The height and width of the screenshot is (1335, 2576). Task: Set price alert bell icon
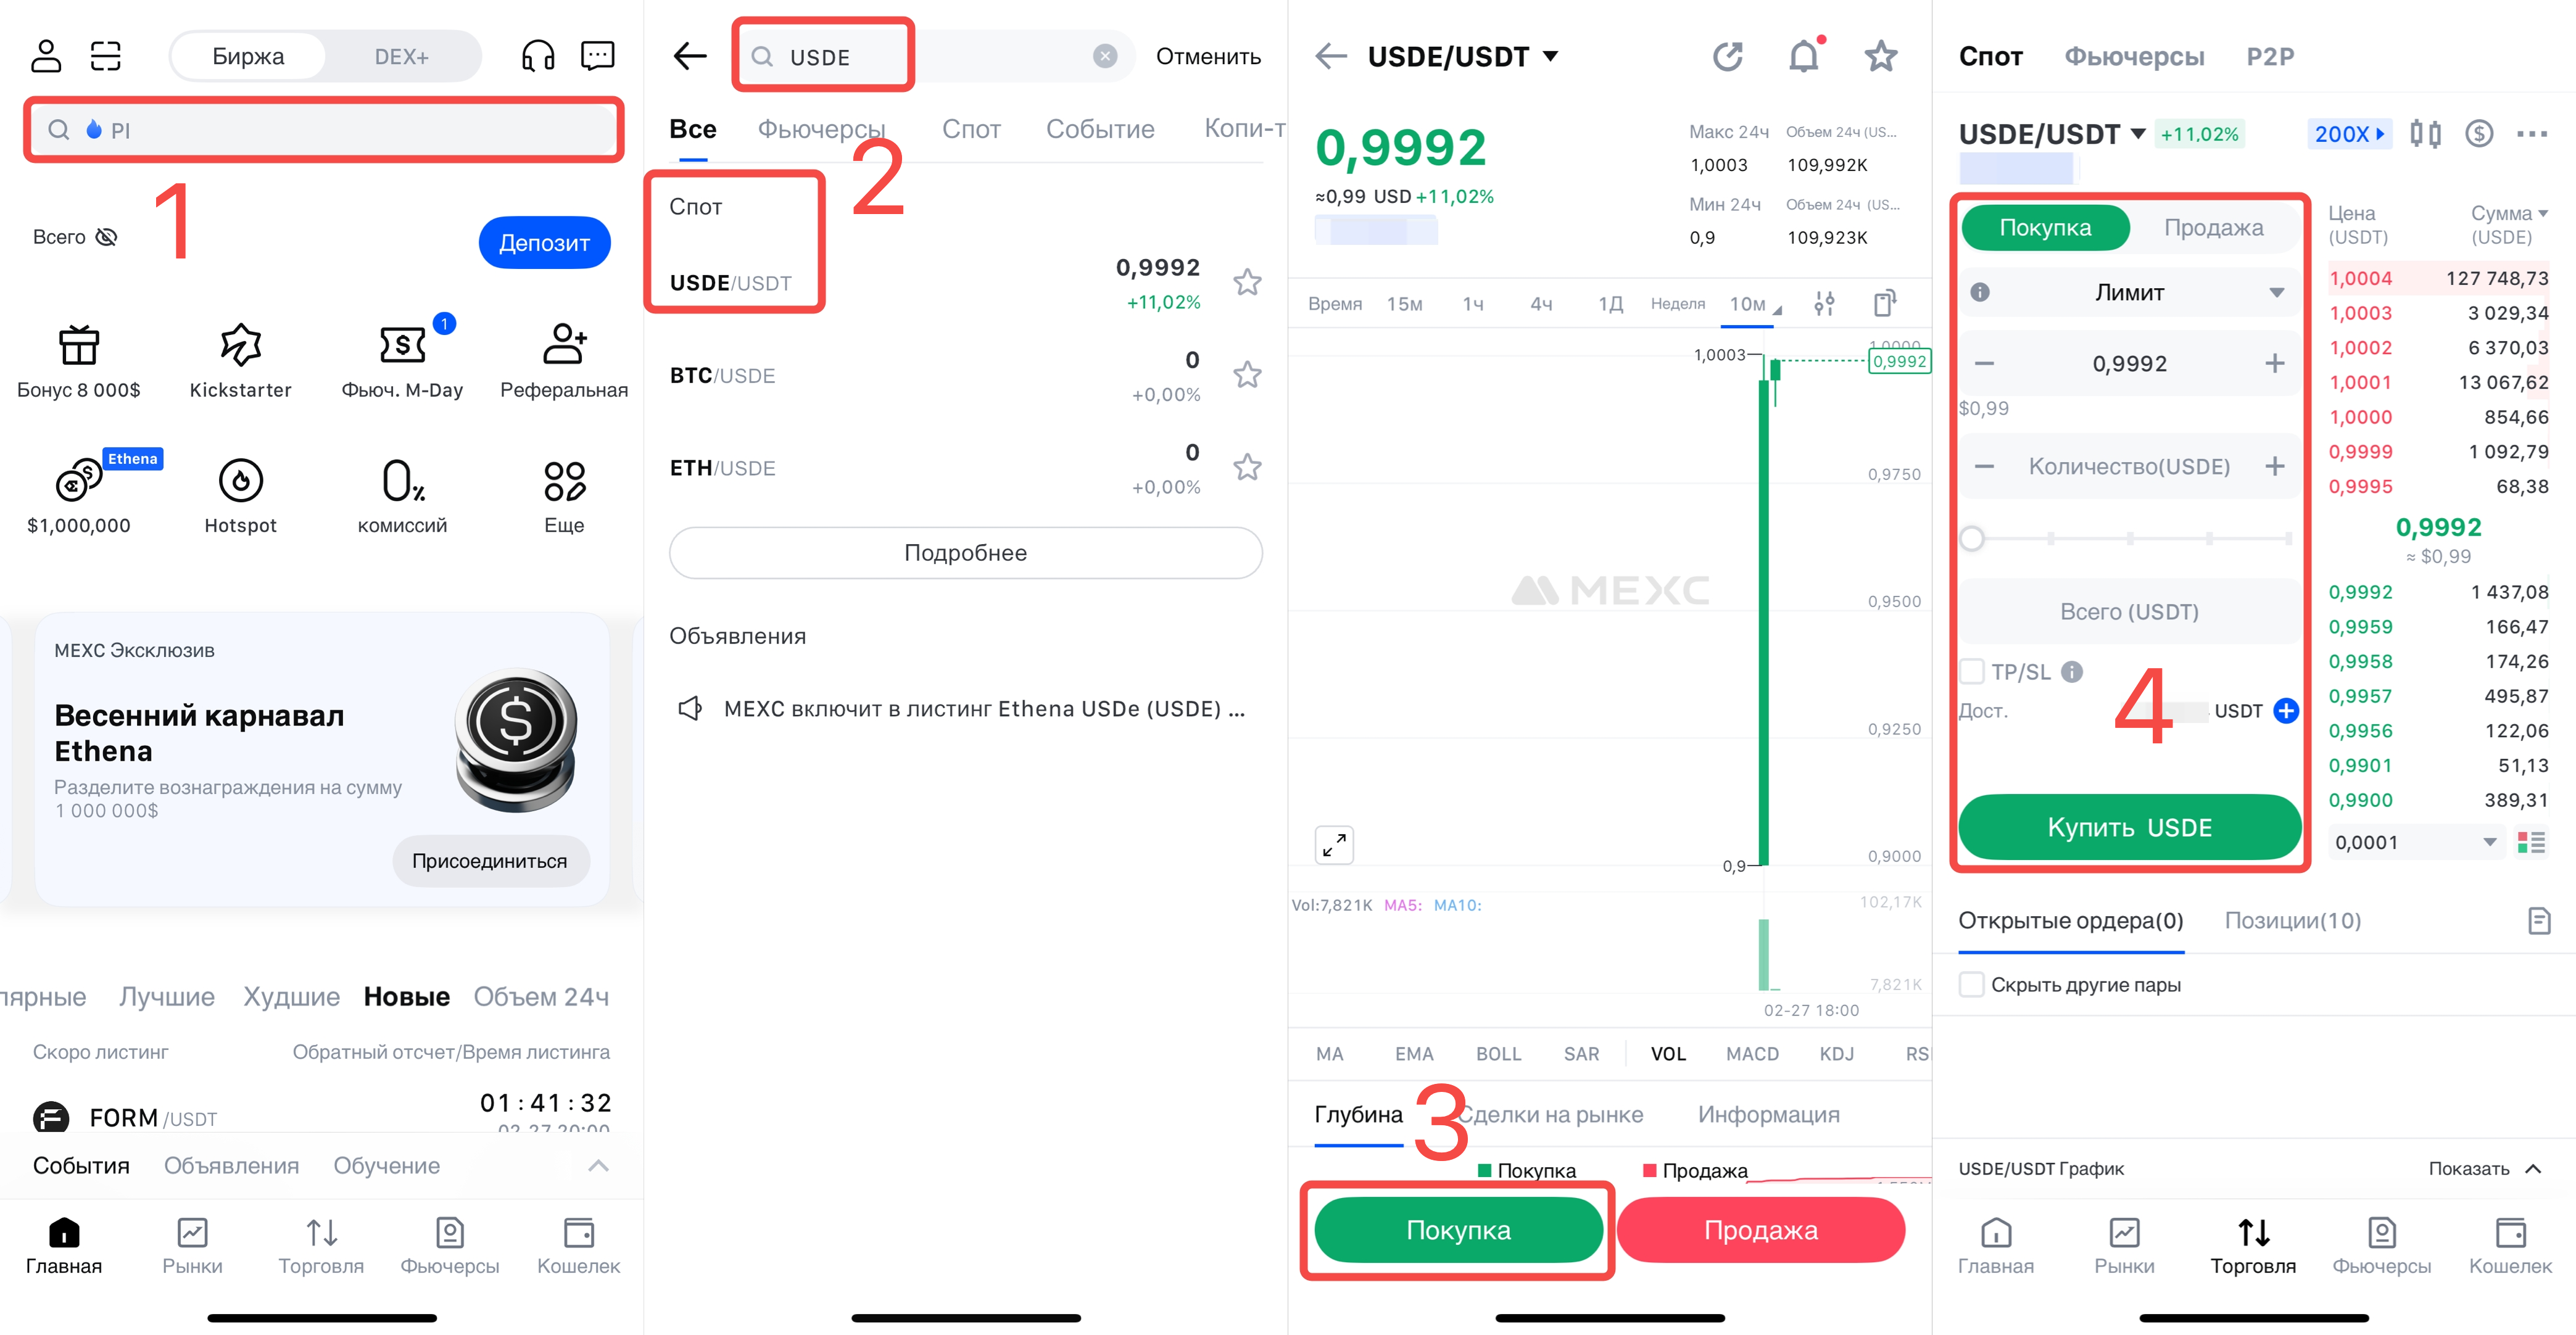pos(1804,56)
